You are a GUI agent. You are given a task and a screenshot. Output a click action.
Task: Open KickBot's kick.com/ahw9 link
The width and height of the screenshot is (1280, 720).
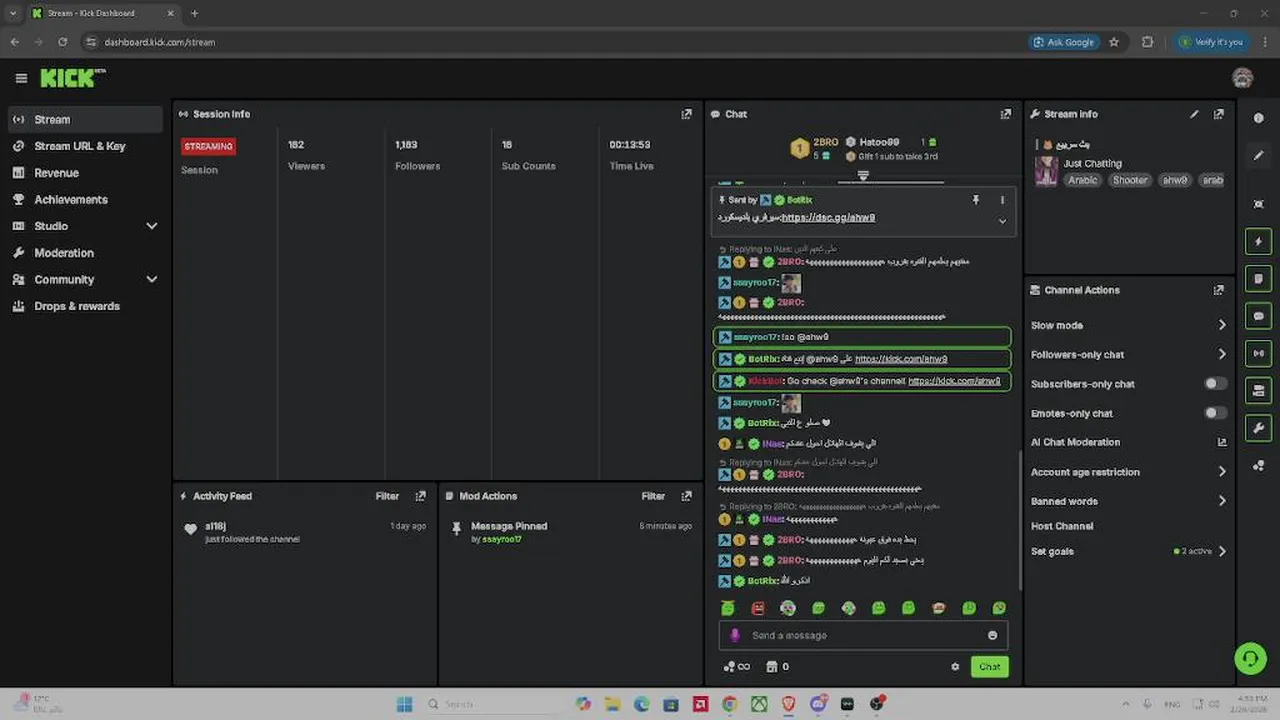(x=954, y=381)
